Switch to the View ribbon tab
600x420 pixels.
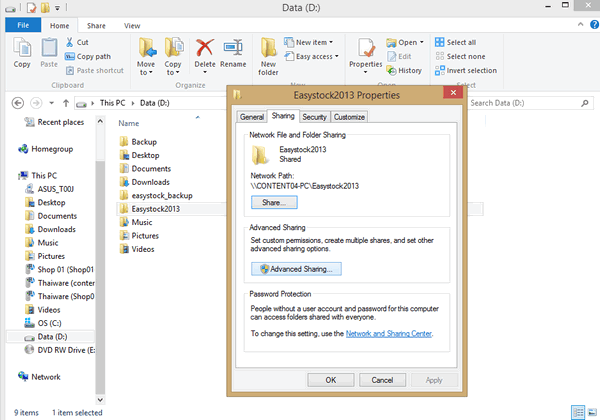(132, 26)
